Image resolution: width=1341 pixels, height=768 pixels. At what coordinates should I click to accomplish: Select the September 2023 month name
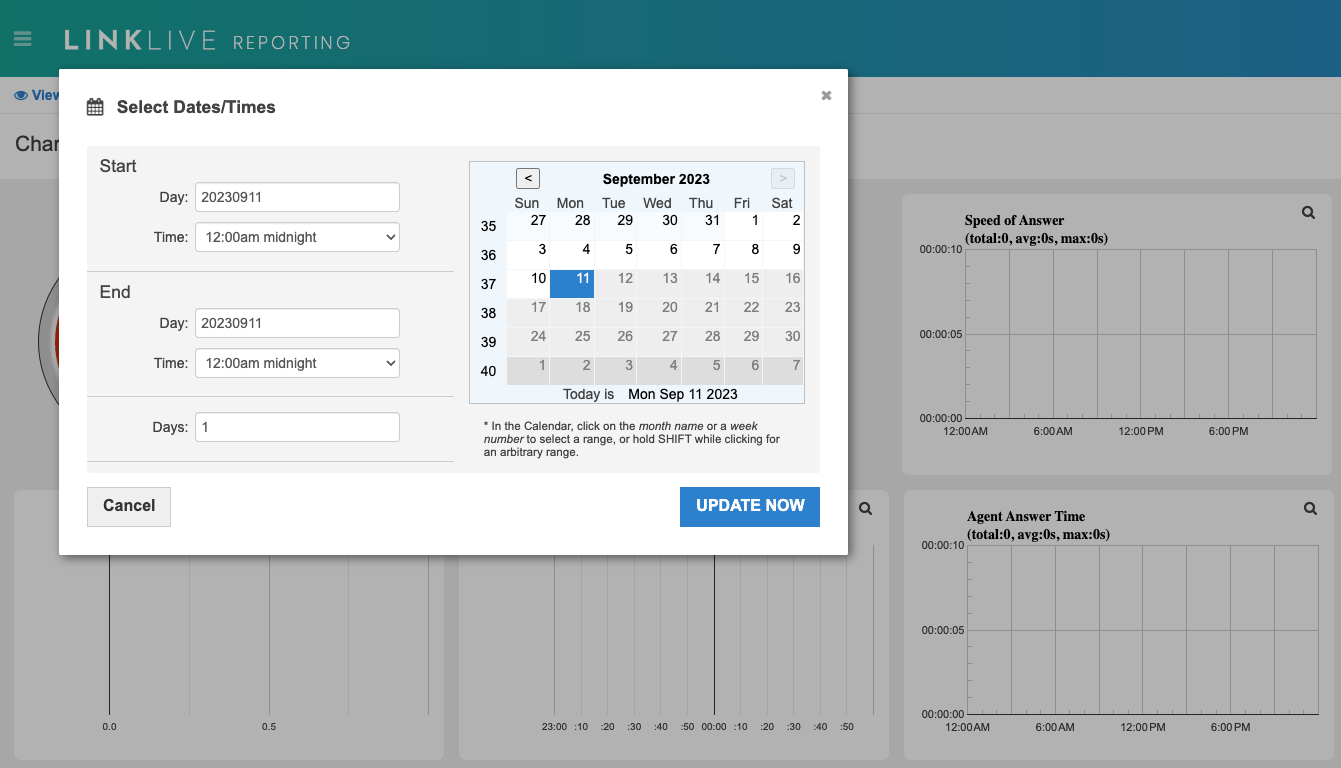pos(656,179)
